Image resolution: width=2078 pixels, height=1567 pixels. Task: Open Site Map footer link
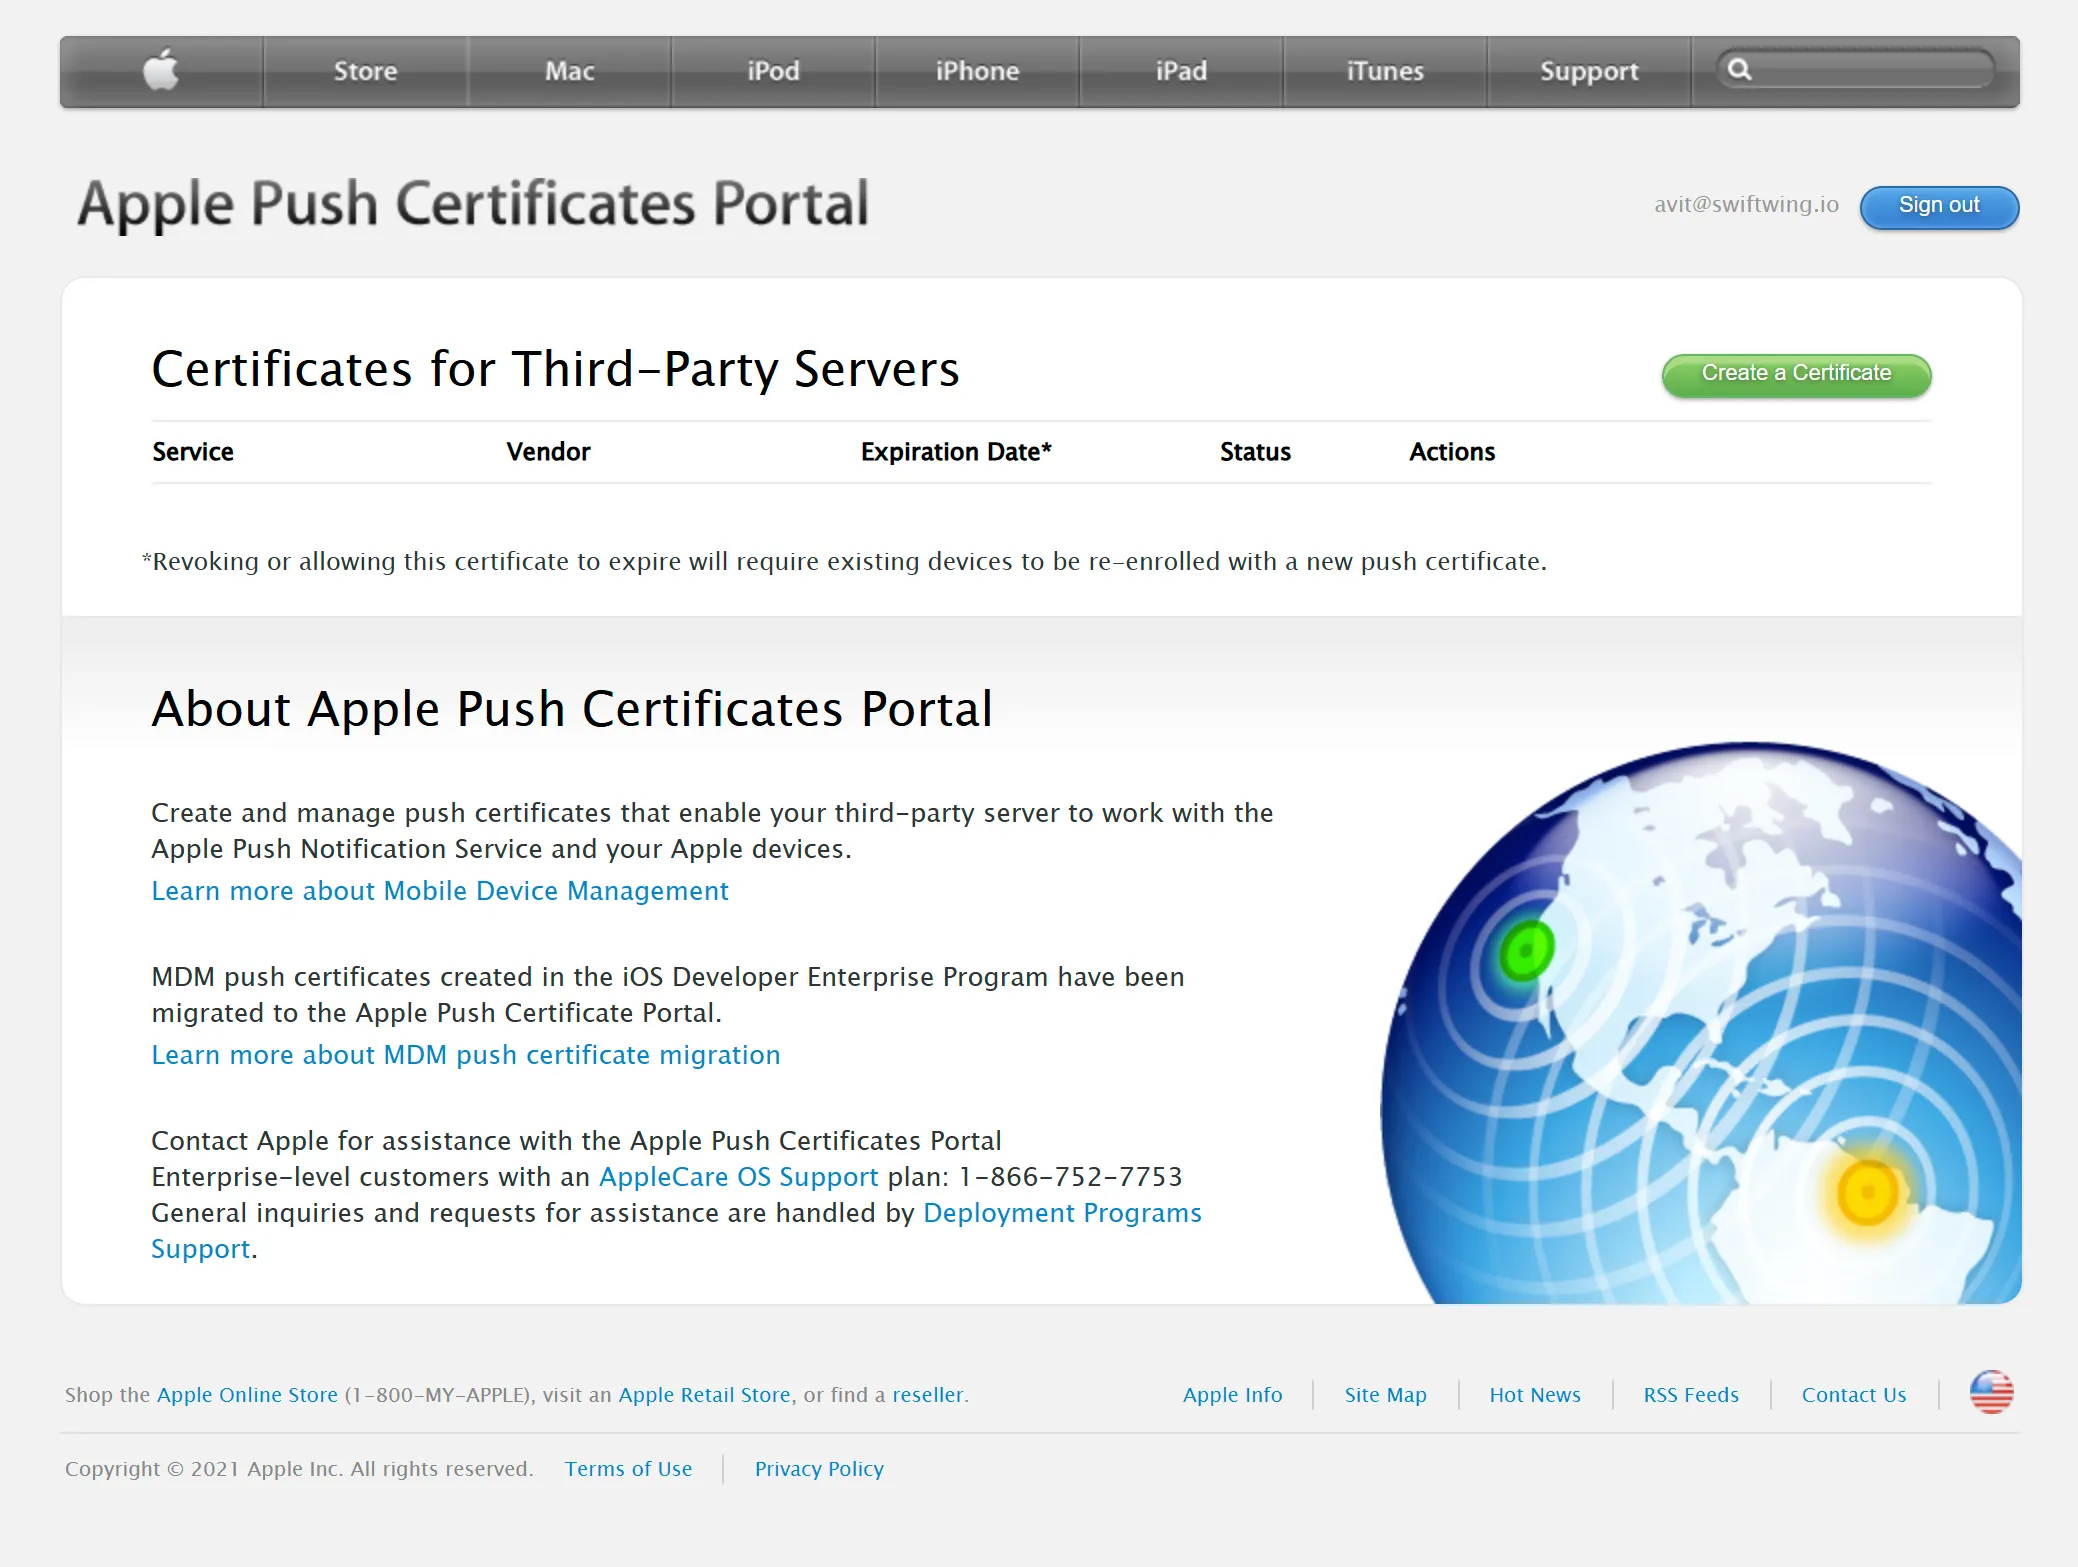[1385, 1395]
